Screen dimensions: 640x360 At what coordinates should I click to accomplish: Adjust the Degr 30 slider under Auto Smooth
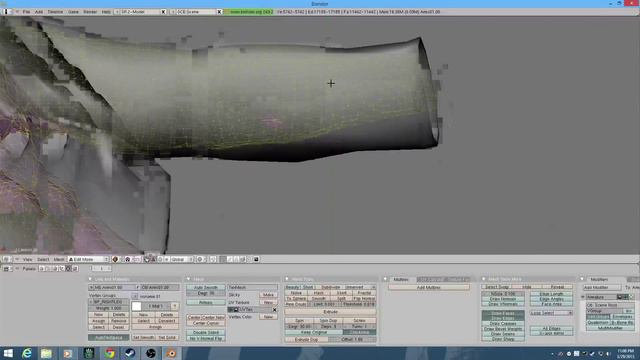[206, 293]
